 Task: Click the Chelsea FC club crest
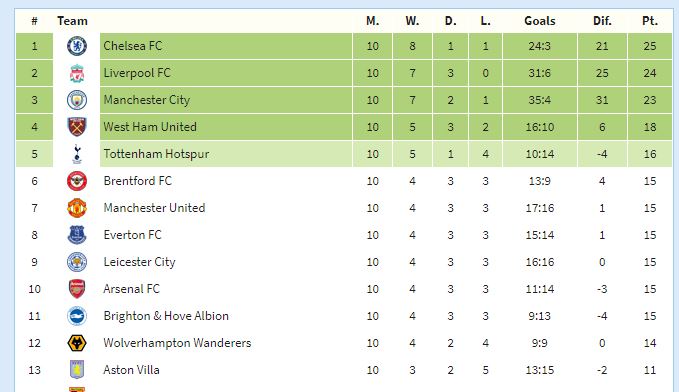pyautogui.click(x=77, y=46)
